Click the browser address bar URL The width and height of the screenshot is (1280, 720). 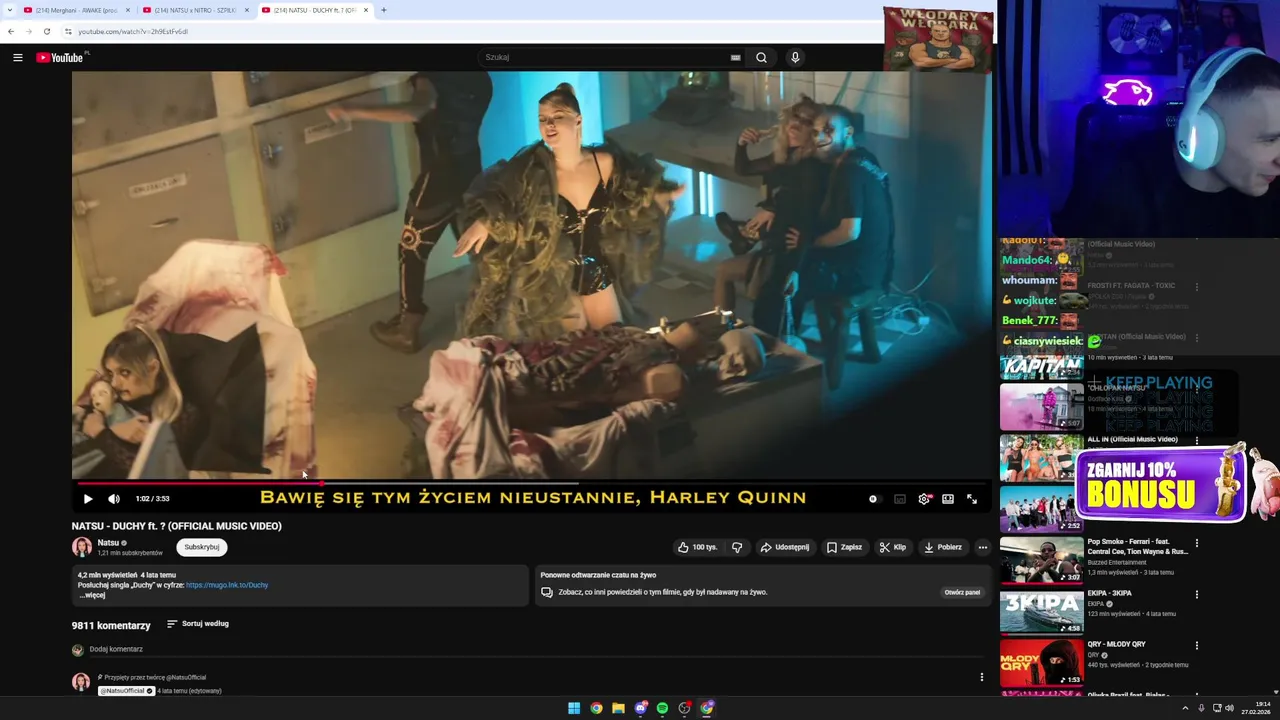[x=133, y=31]
